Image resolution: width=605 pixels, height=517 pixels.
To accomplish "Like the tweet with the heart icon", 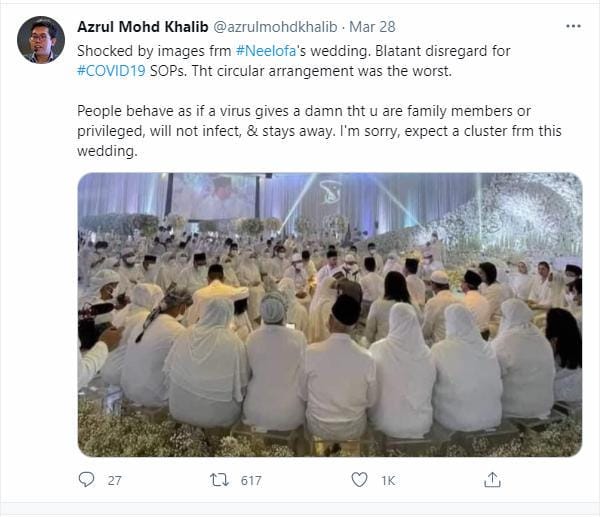I will coord(359,480).
